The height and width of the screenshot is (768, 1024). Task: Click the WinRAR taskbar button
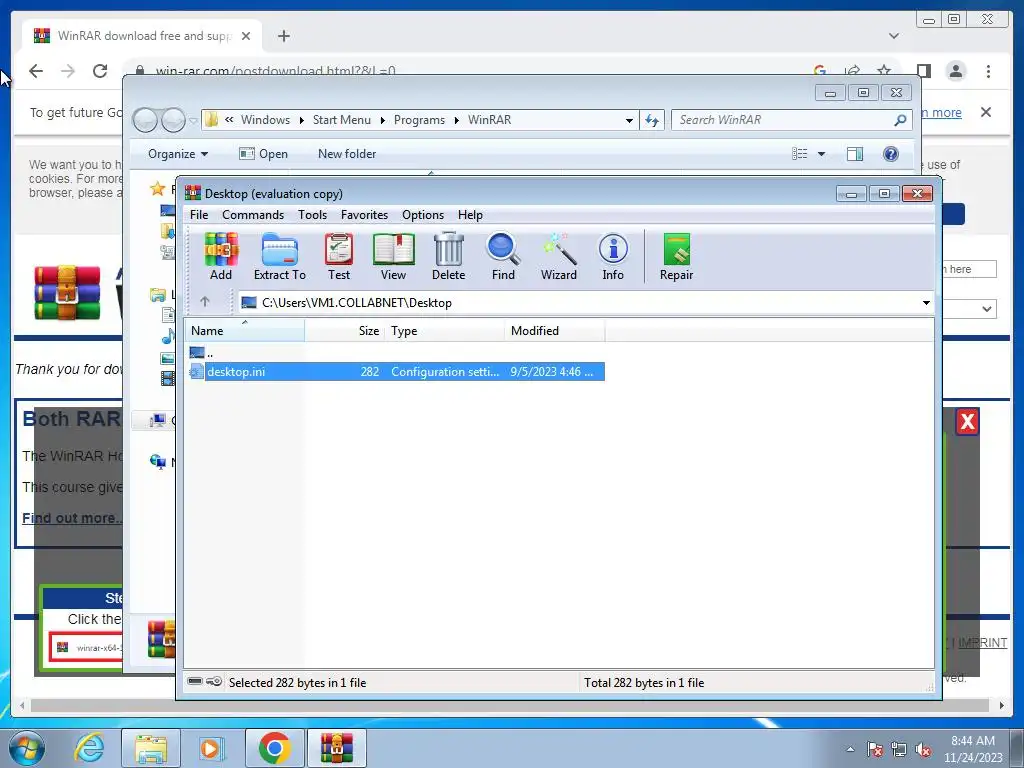337,748
